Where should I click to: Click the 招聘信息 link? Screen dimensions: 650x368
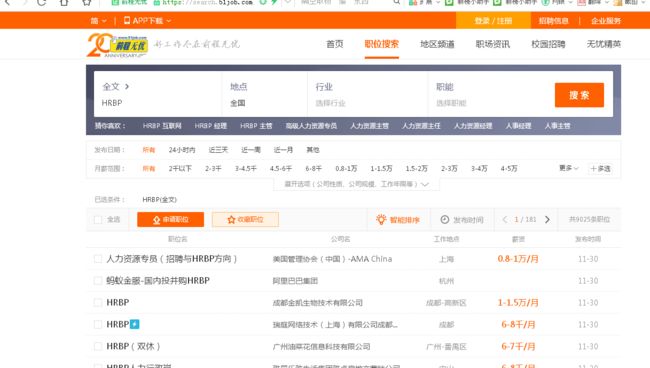[x=553, y=21]
